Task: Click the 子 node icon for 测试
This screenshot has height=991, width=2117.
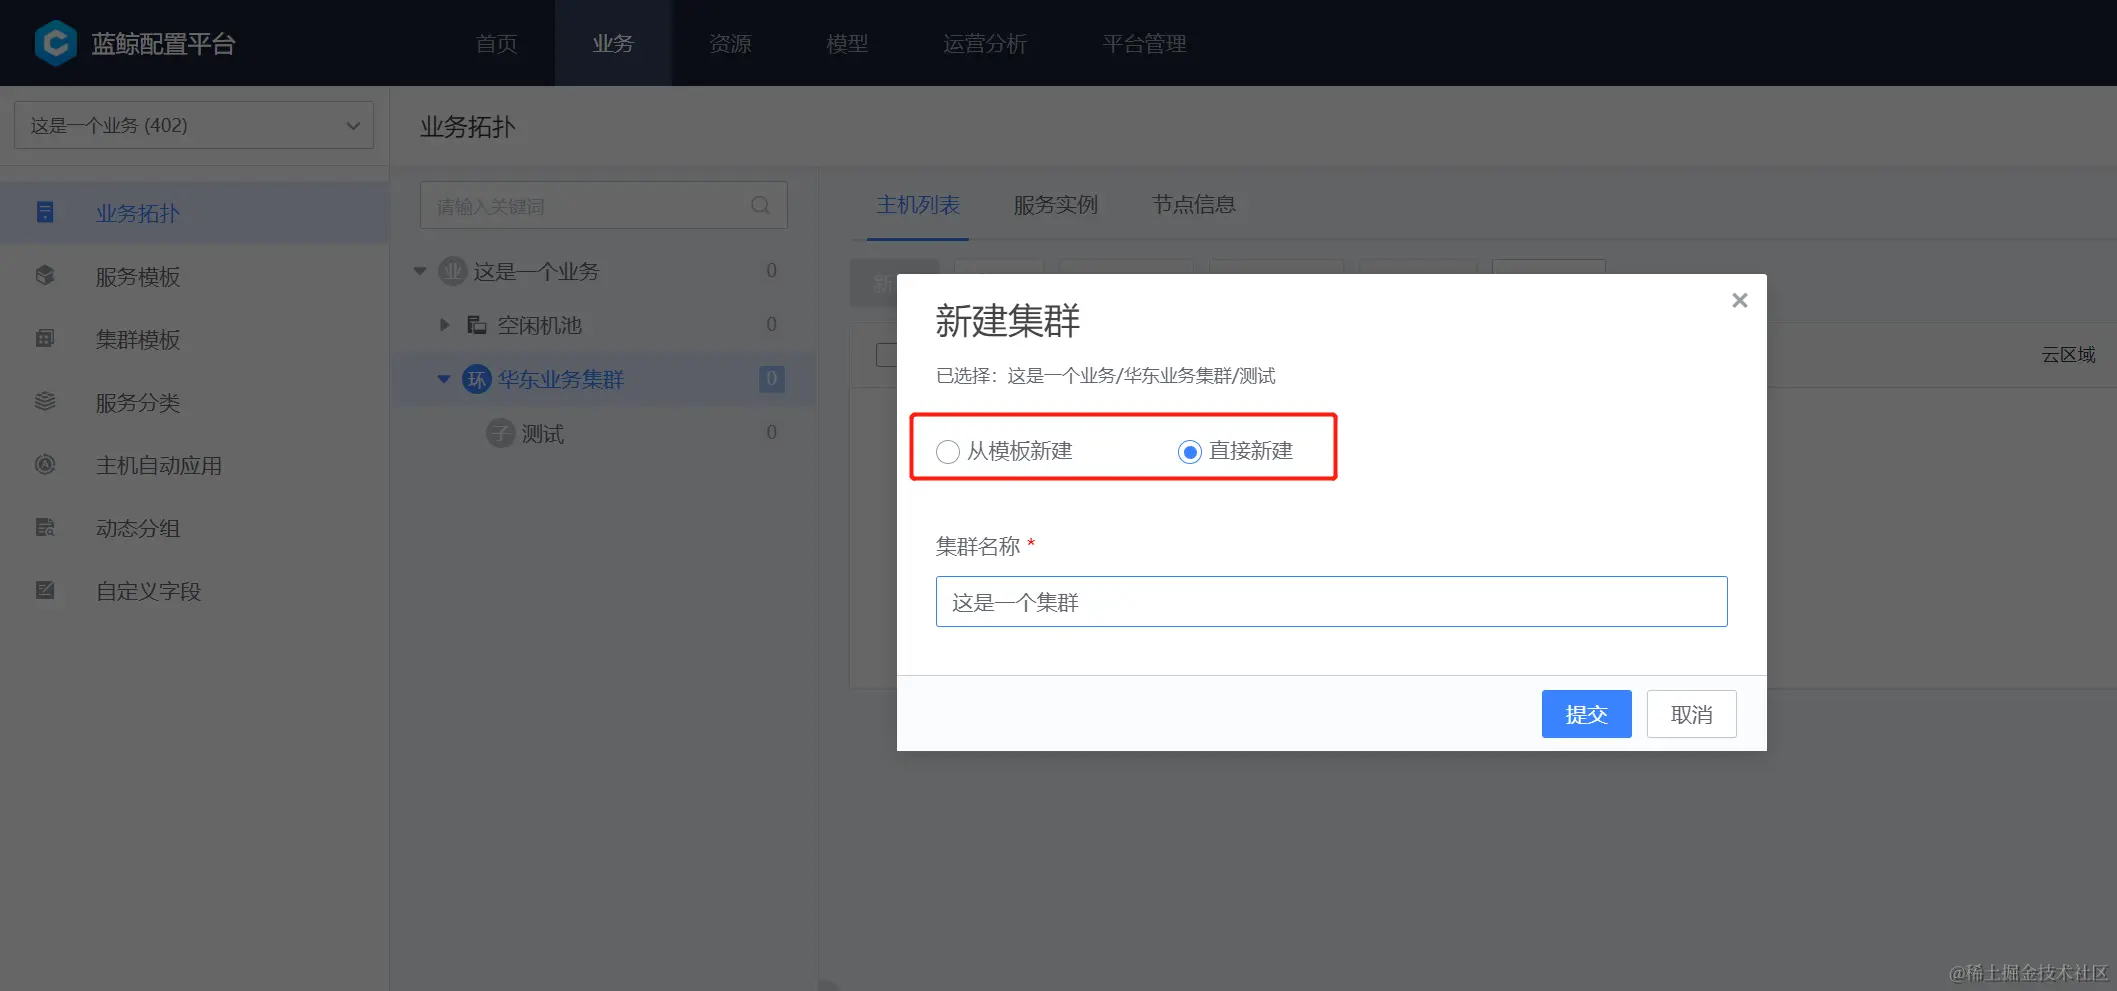Action: tap(500, 433)
